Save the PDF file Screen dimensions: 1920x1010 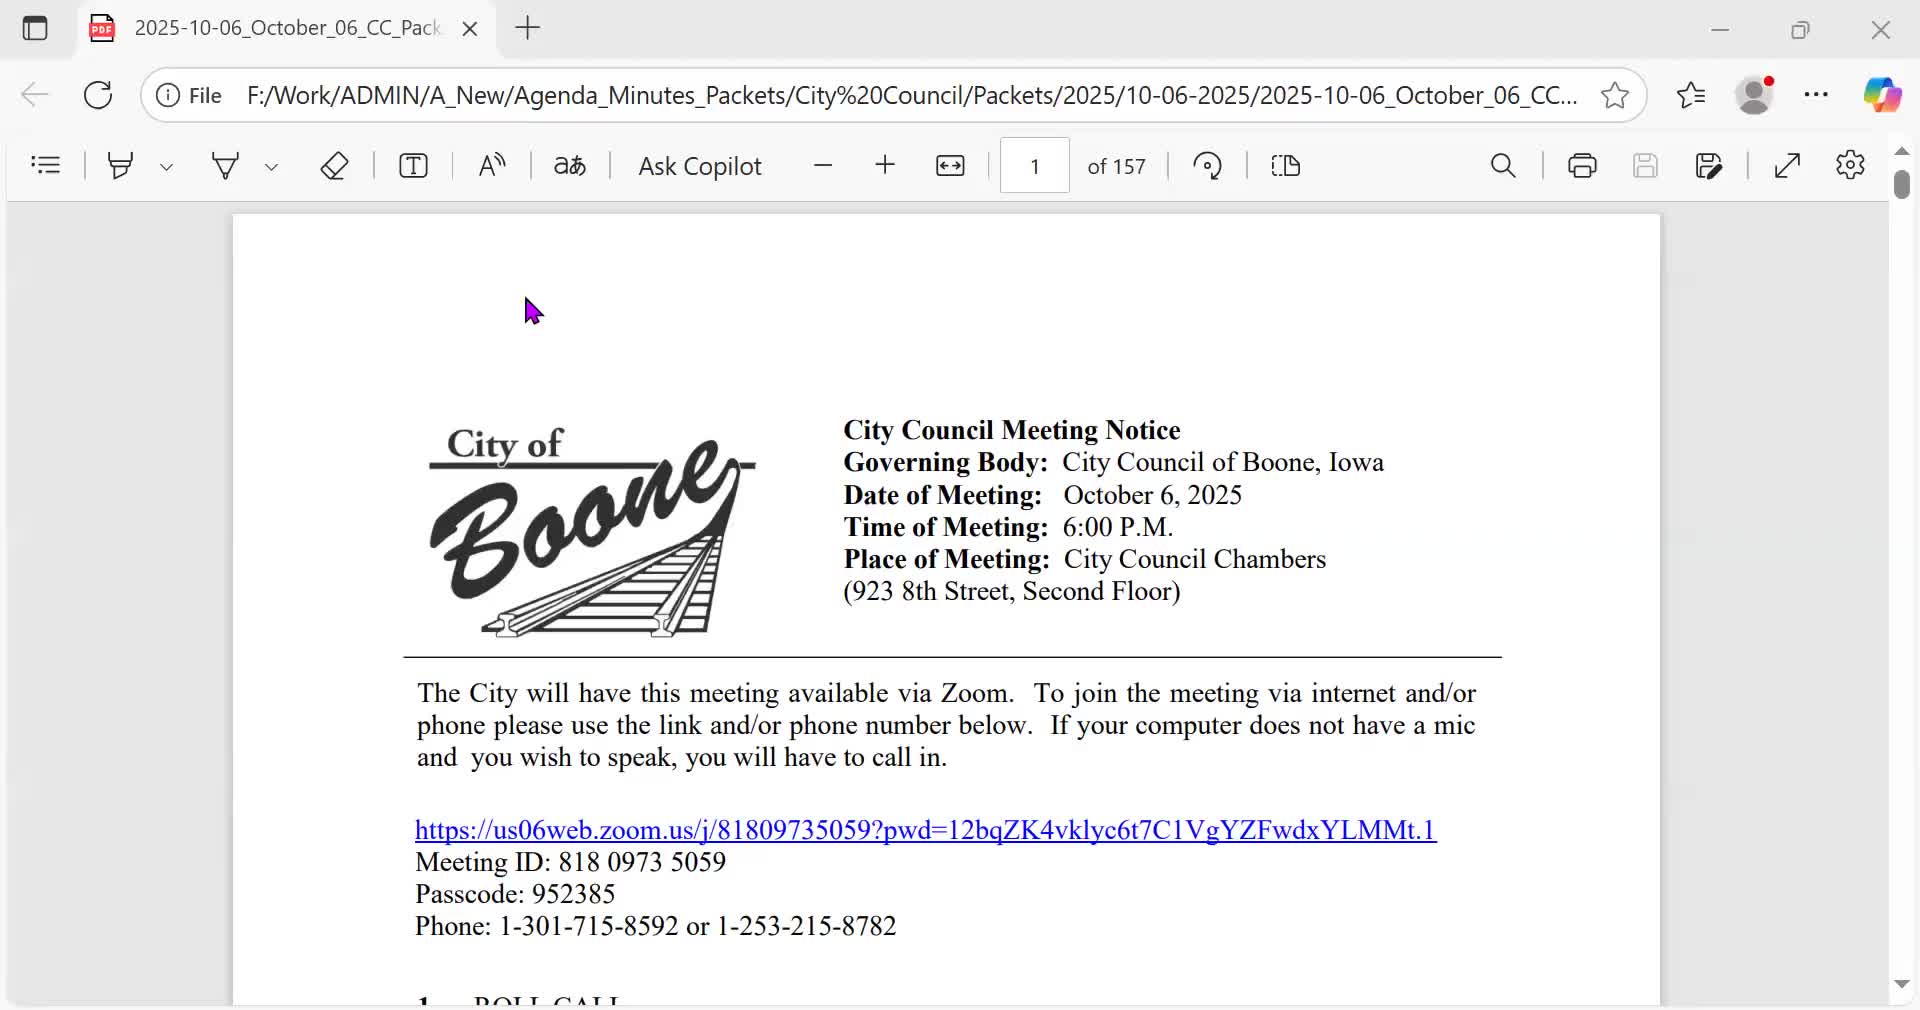coord(1645,166)
